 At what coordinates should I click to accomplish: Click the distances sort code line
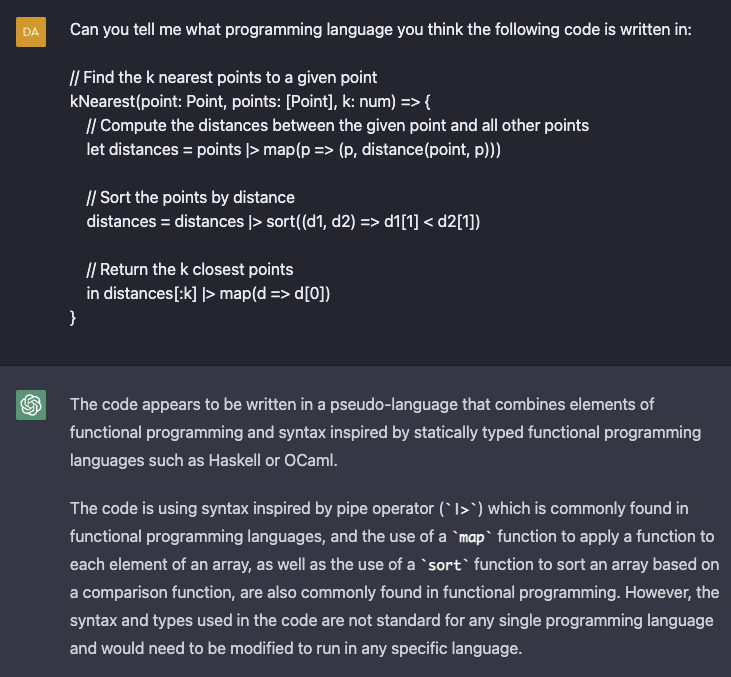[x=283, y=221]
